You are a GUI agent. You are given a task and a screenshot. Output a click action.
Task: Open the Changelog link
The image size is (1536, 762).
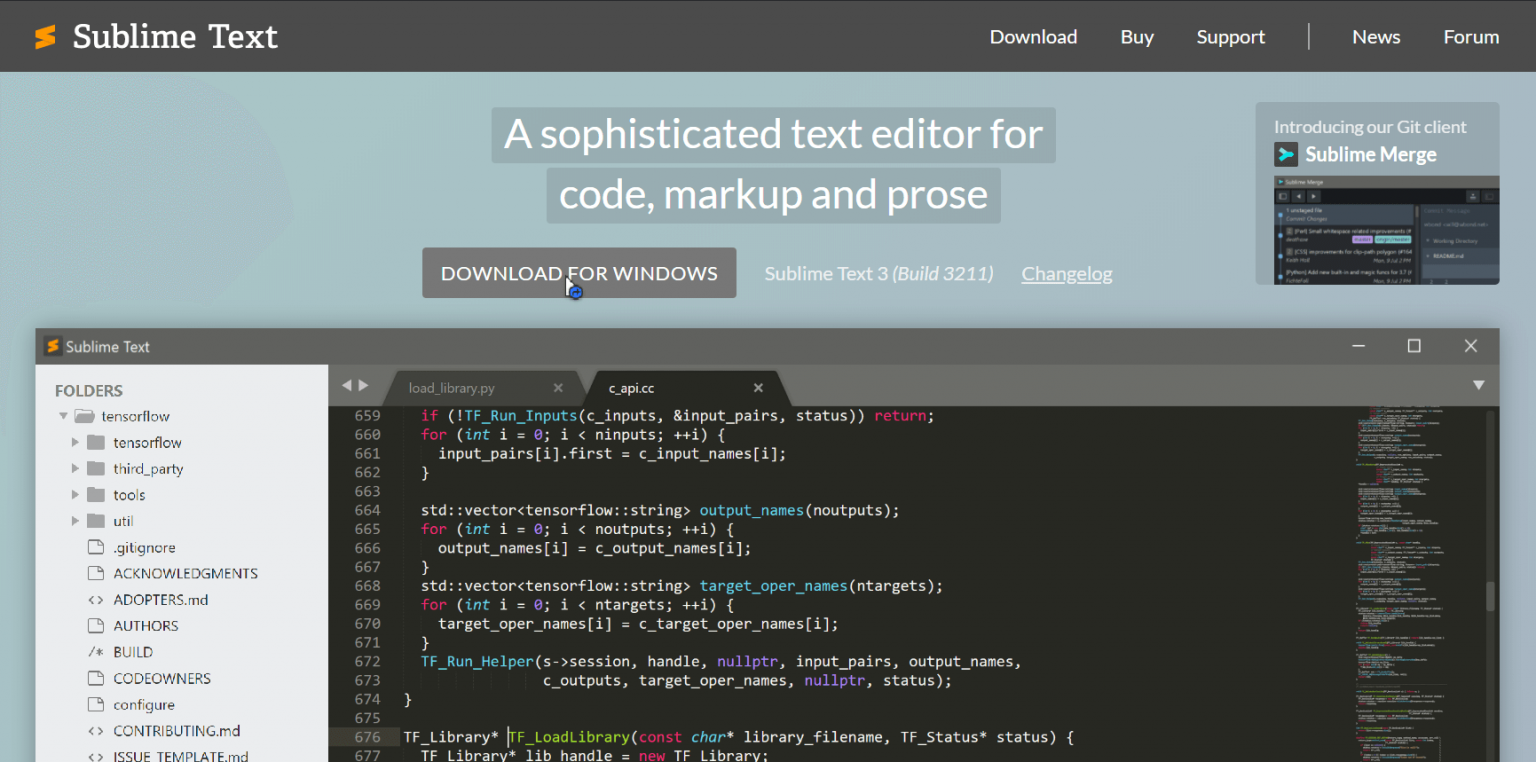[1066, 273]
